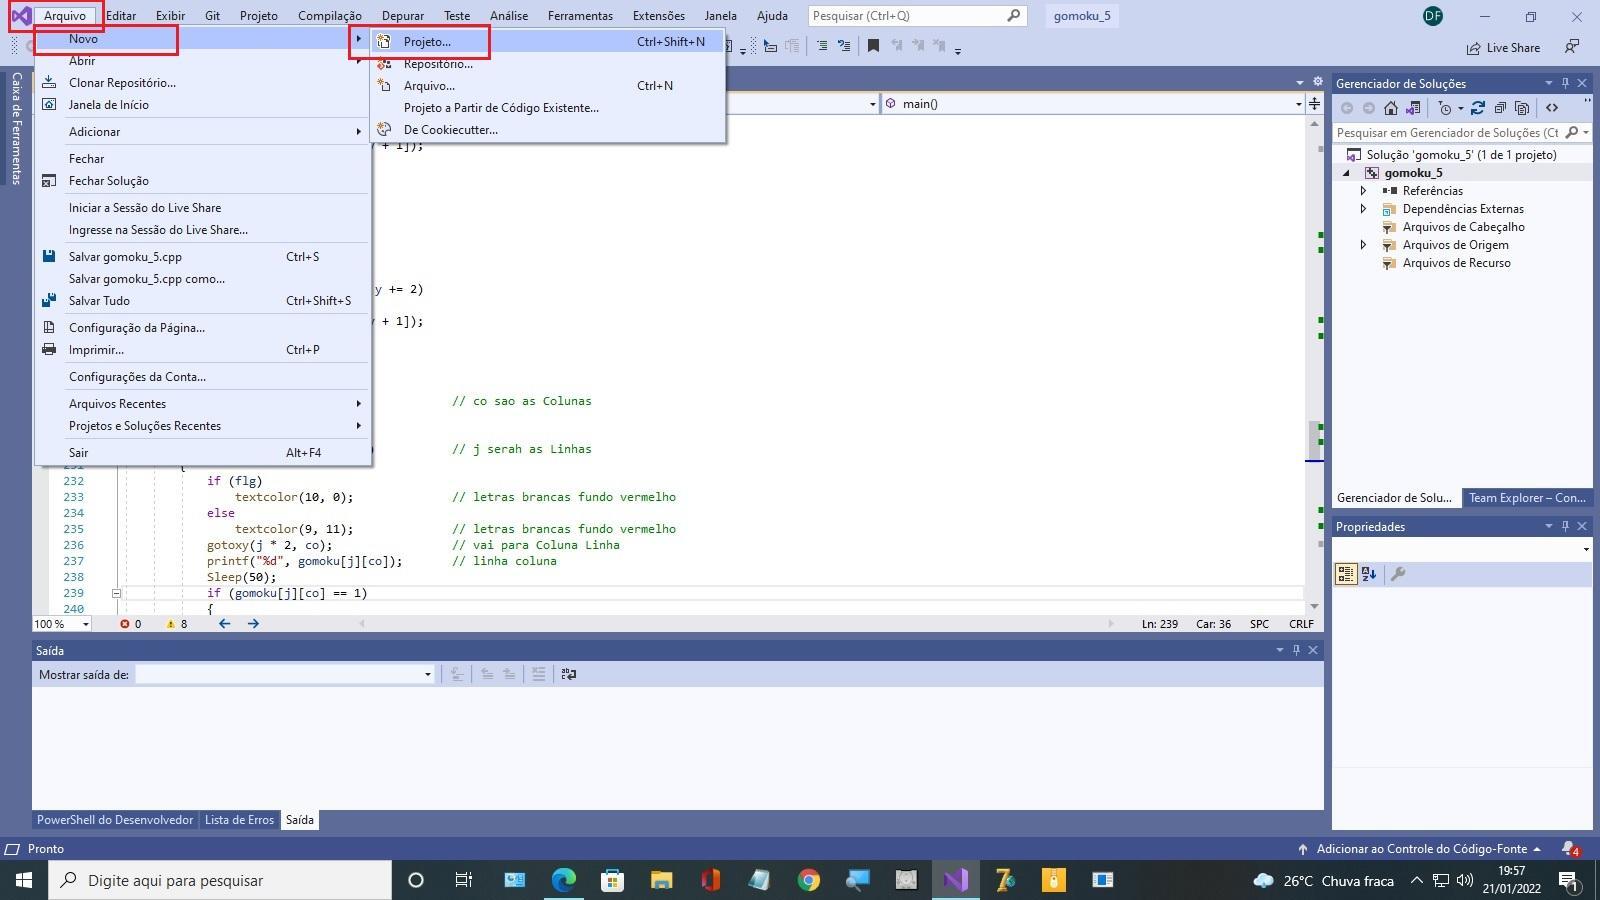Screen dimensions: 1600x900
Task: Toggle bookmark icon in the toolbar
Action: tap(873, 46)
